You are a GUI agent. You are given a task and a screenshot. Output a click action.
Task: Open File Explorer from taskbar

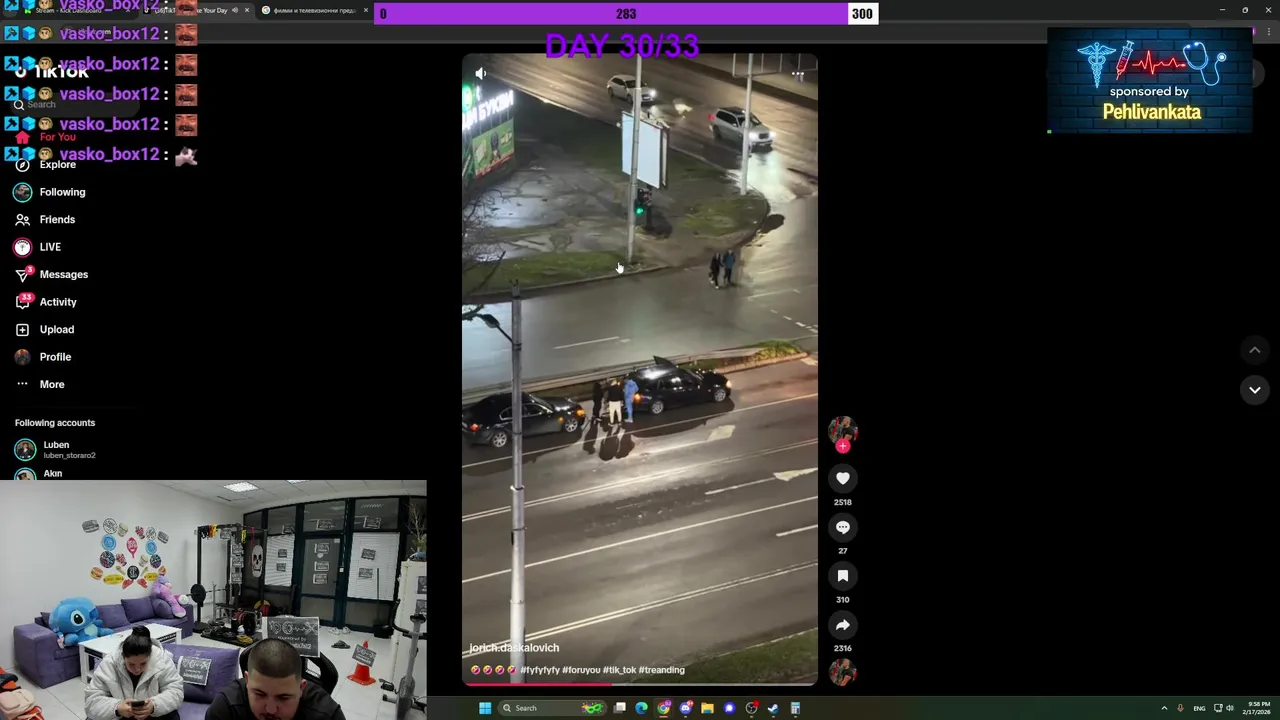point(707,708)
